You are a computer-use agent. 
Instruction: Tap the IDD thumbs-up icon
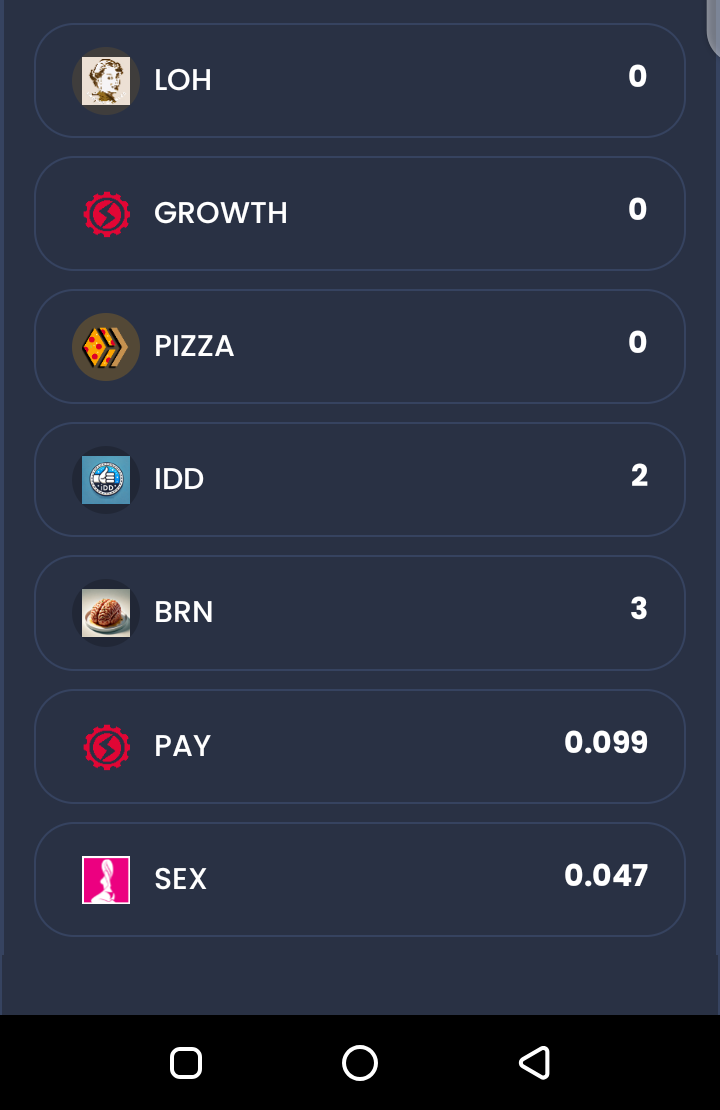point(106,480)
